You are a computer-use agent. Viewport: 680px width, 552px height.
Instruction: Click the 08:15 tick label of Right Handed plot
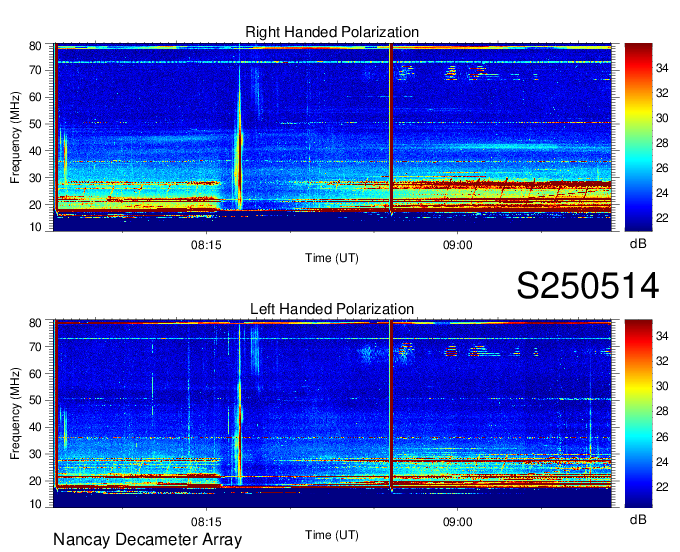(x=206, y=245)
